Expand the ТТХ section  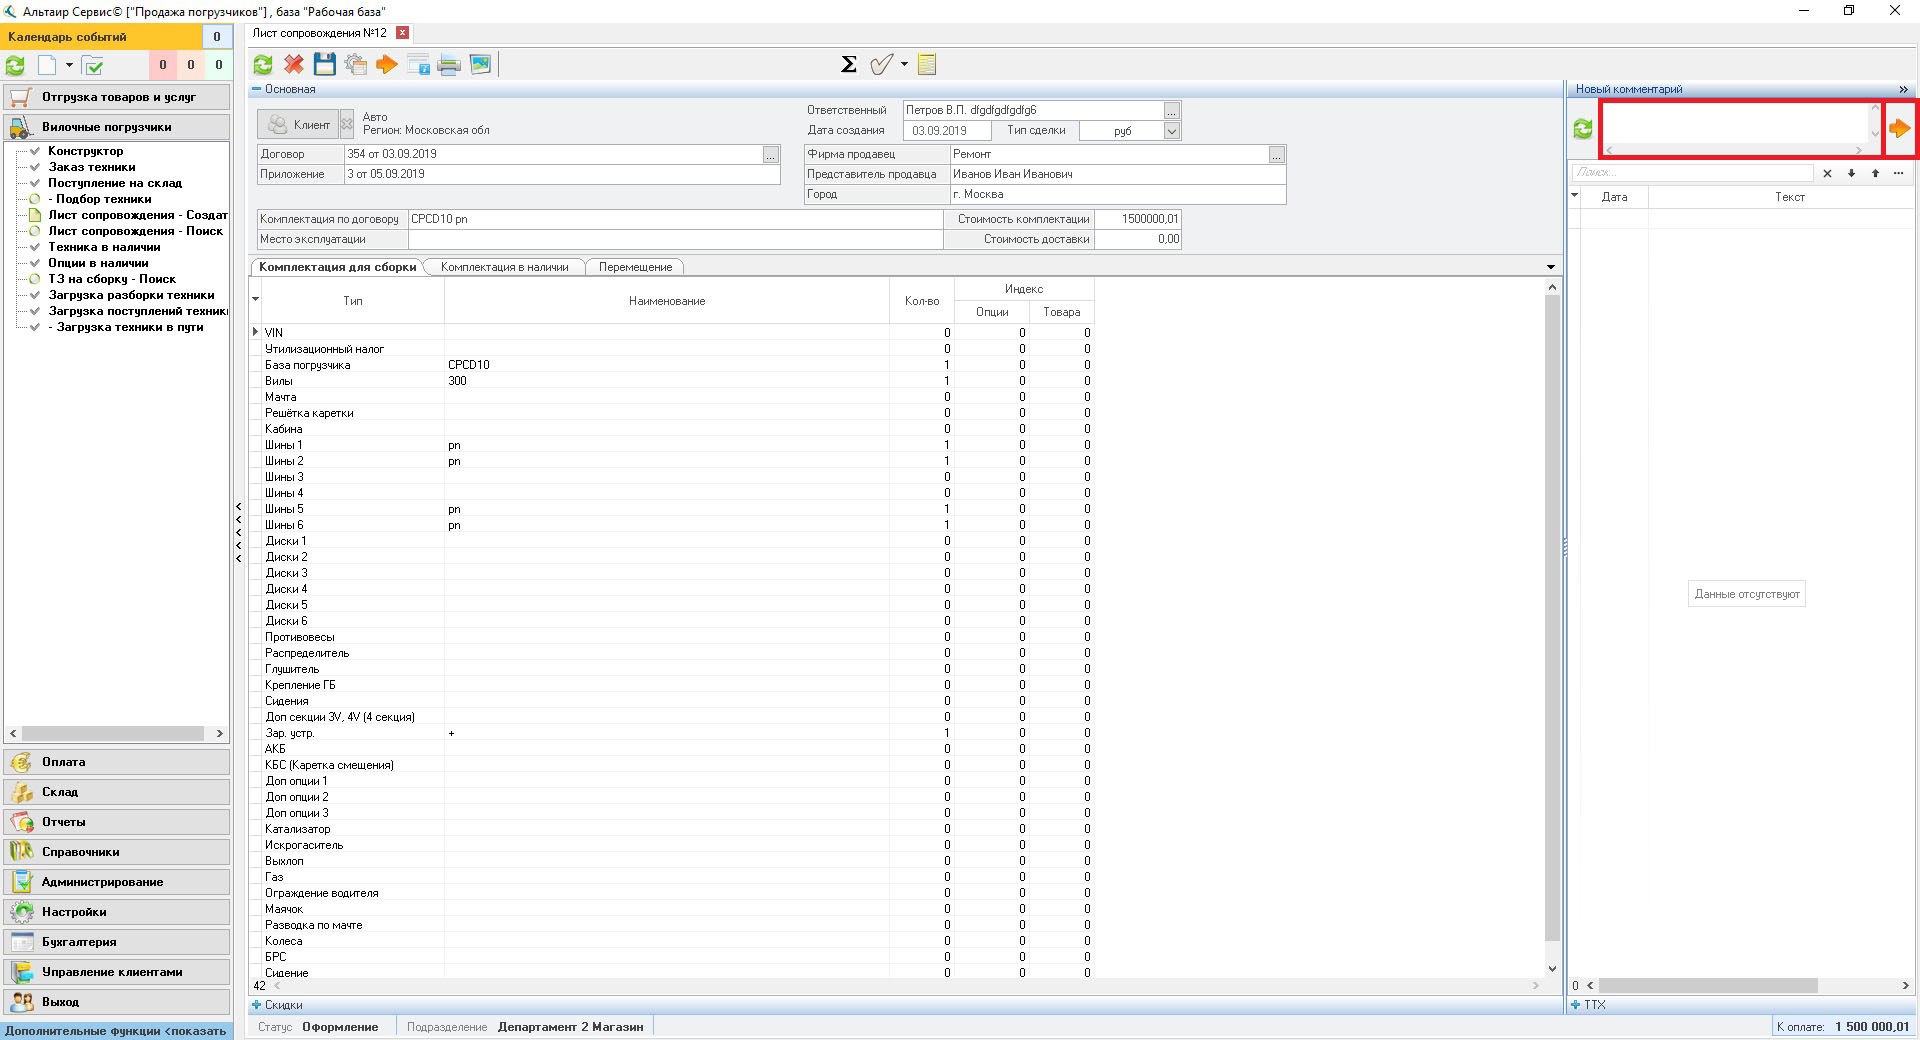pyautogui.click(x=1576, y=1005)
